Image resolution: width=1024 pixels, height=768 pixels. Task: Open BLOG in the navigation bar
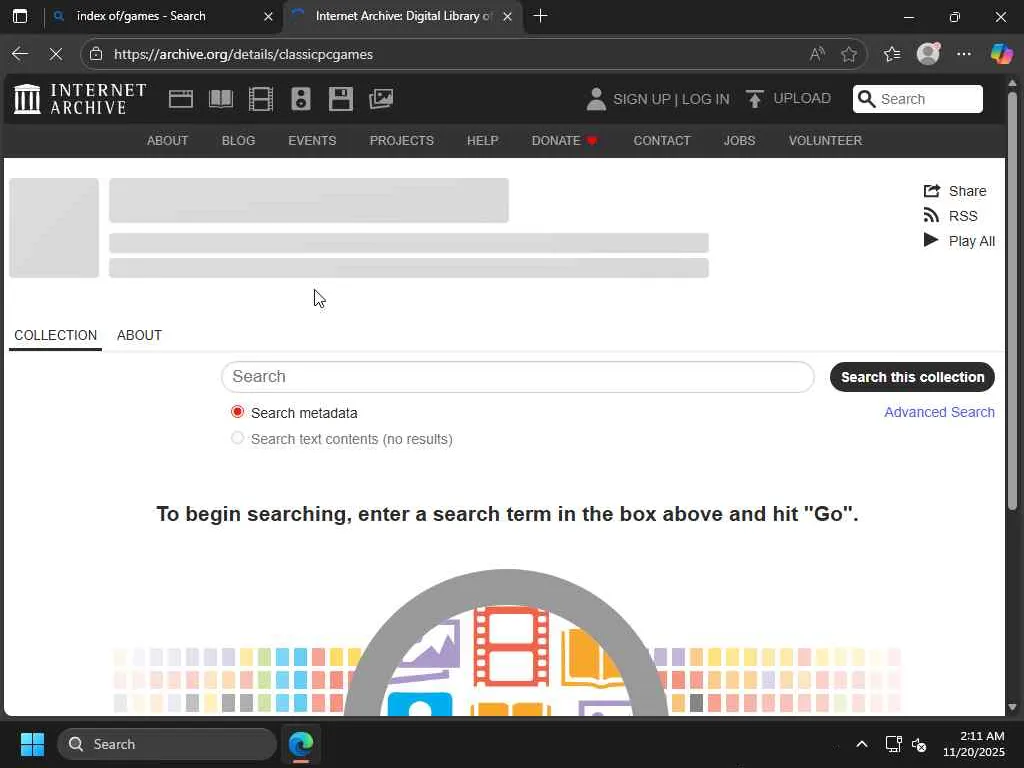pyautogui.click(x=238, y=140)
